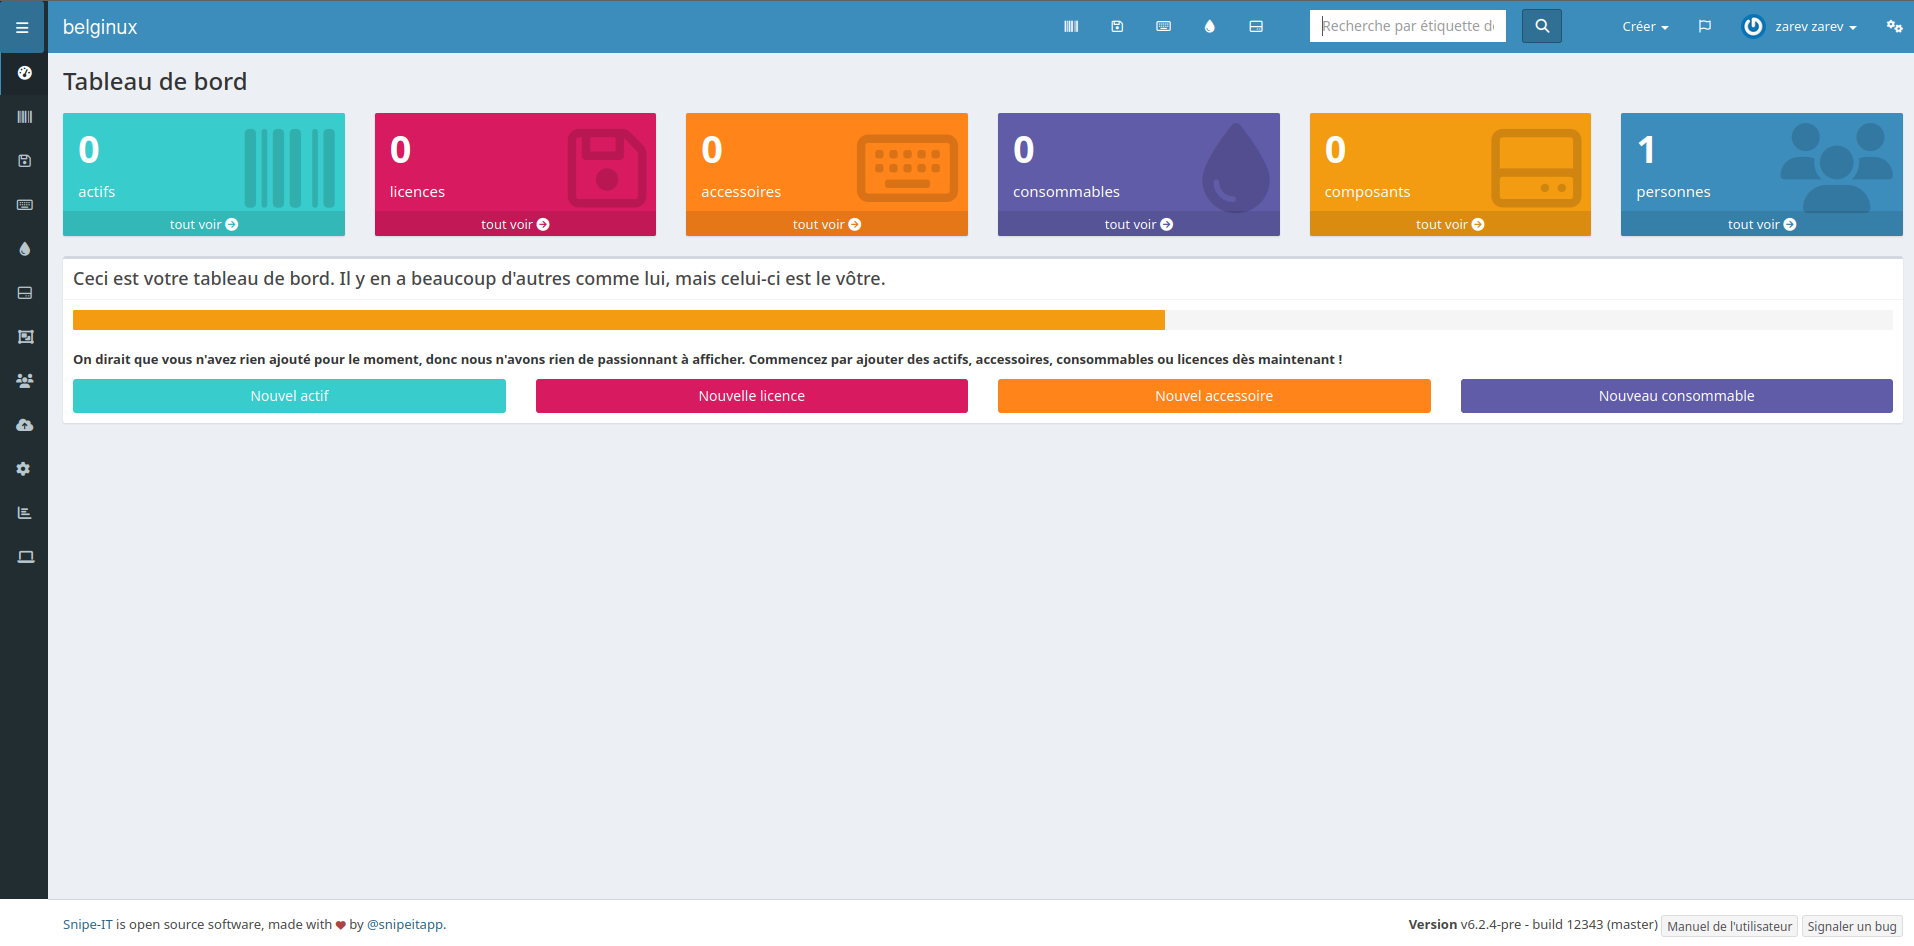The image size is (1914, 946).
Task: Open the consumables droplet icon in the sidebar
Action: 23,249
